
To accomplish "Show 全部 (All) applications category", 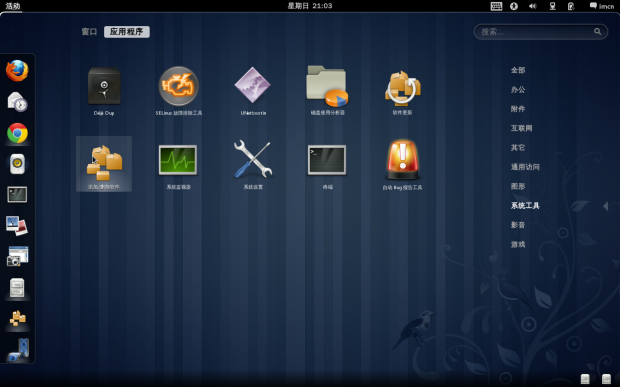I will click(x=518, y=70).
